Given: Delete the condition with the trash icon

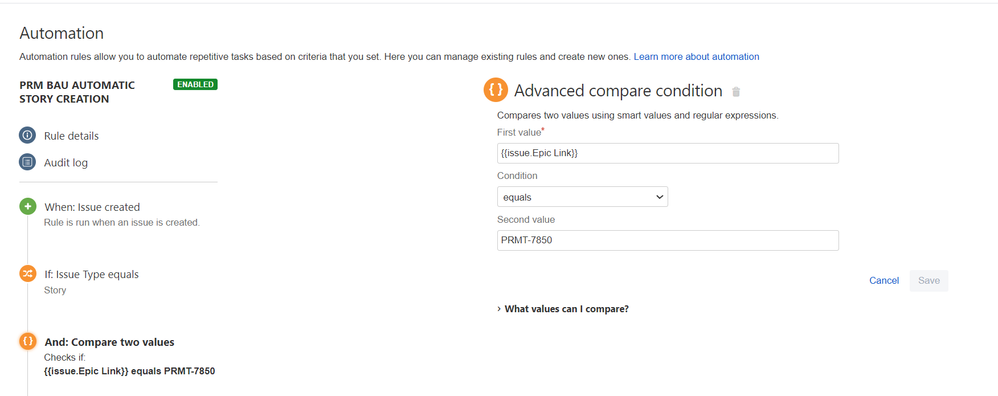Looking at the screenshot, I should click(736, 92).
